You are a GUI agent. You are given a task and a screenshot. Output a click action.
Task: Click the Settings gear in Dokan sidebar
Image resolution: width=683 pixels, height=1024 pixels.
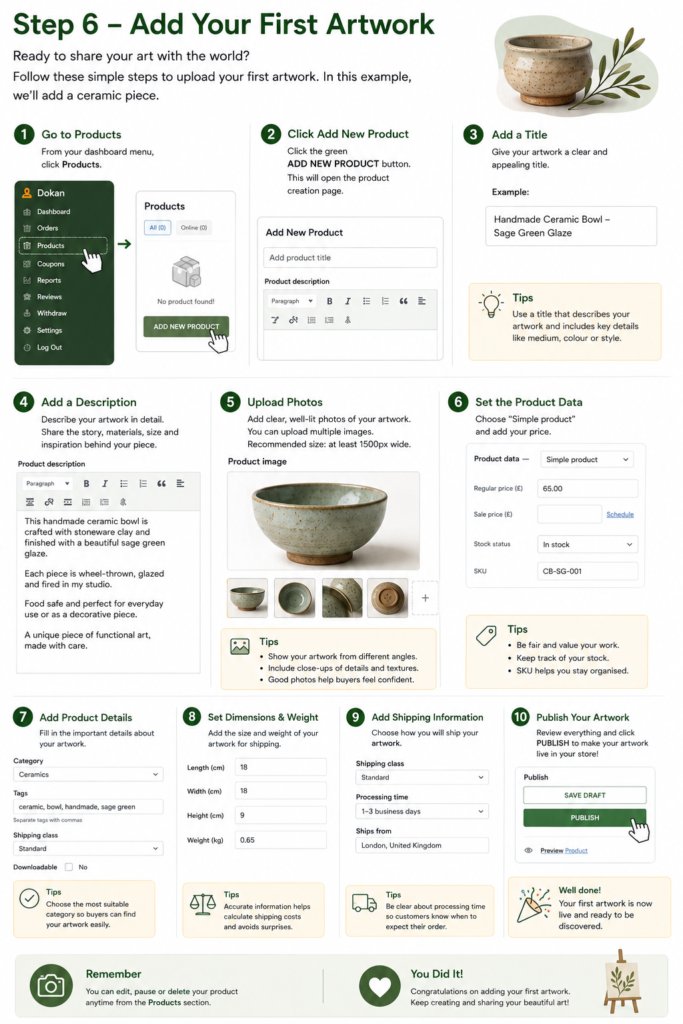coord(27,330)
